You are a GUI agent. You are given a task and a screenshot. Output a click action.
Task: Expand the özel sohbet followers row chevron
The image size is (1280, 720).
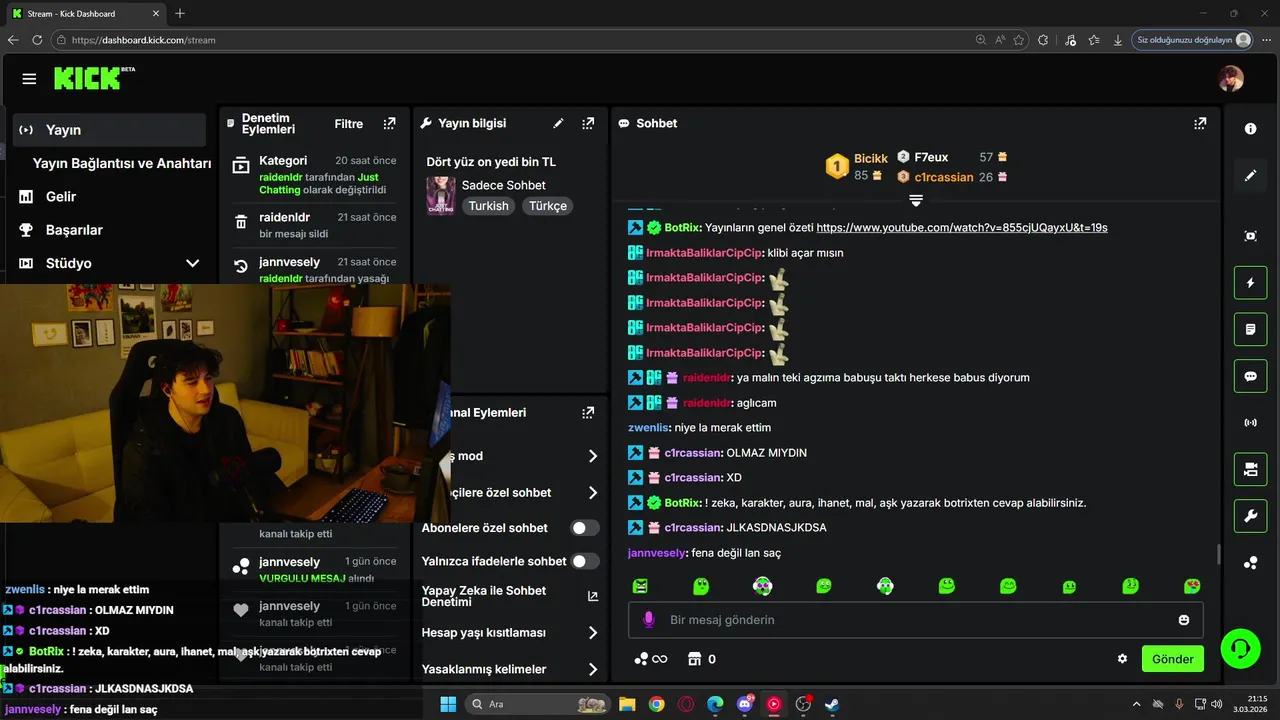point(593,493)
